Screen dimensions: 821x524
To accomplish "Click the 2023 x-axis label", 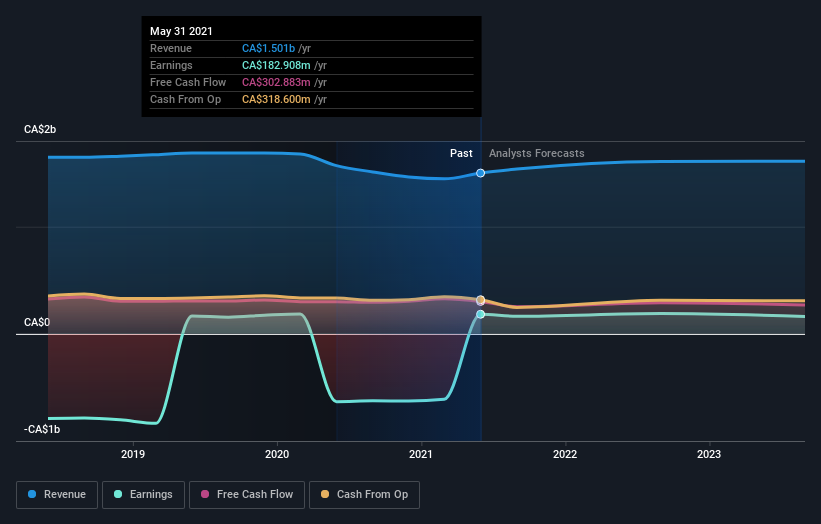I will (x=709, y=454).
